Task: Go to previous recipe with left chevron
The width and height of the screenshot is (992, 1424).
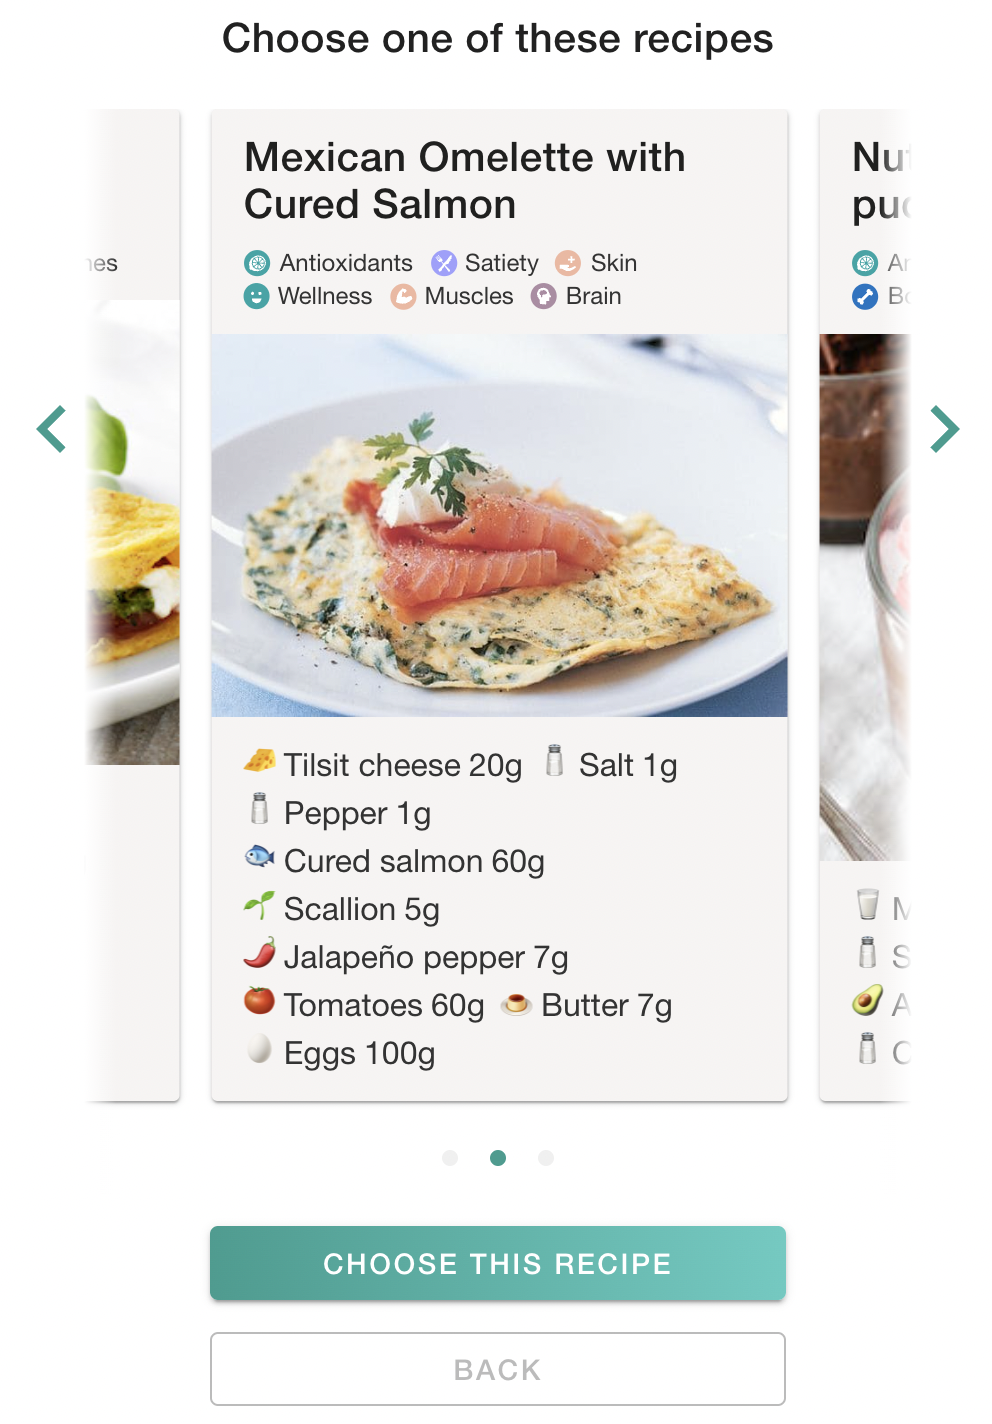Action: point(52,429)
